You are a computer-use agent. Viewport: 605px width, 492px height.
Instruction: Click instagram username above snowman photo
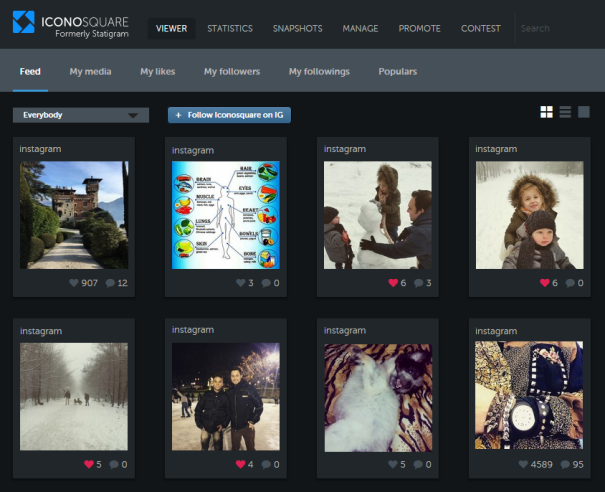click(x=345, y=149)
